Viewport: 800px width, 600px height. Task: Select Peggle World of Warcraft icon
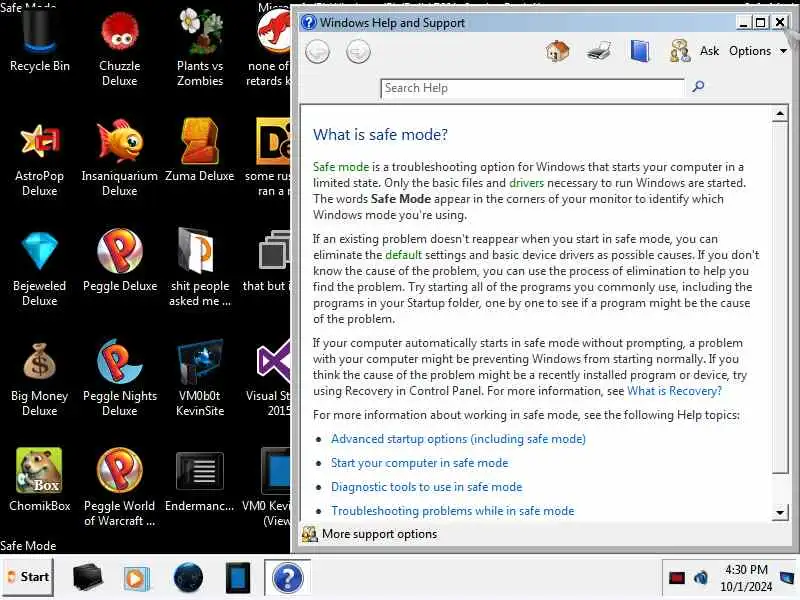pos(119,488)
